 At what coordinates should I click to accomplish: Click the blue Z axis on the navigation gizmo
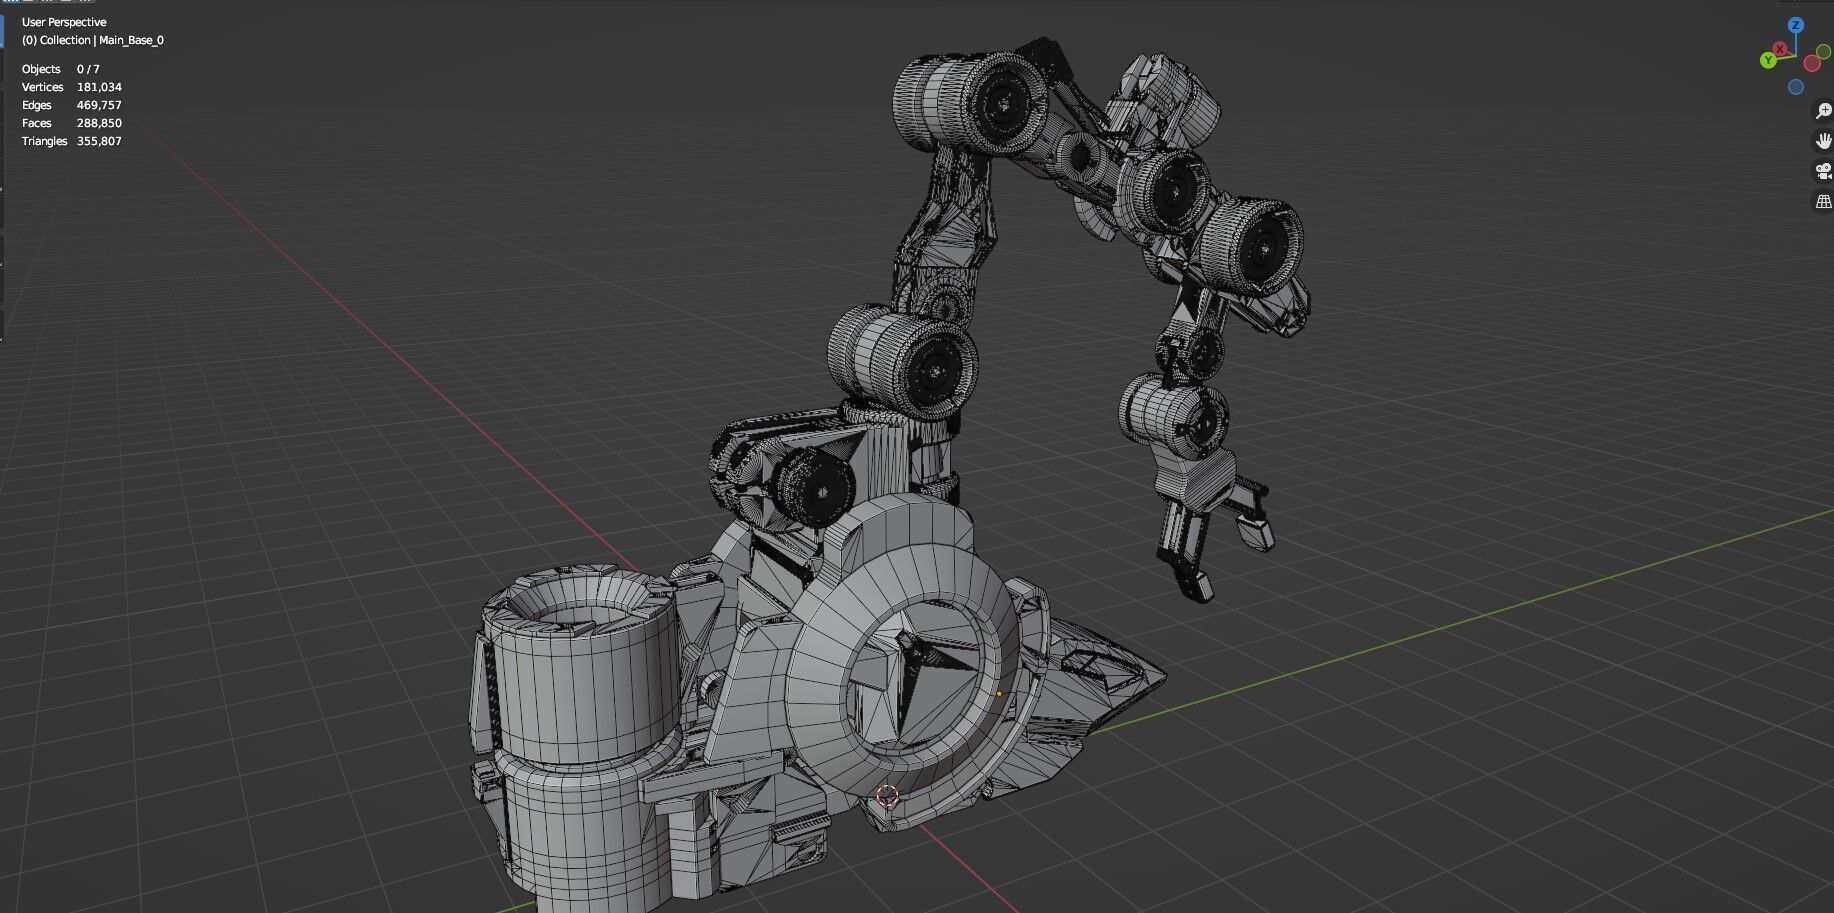pos(1796,25)
